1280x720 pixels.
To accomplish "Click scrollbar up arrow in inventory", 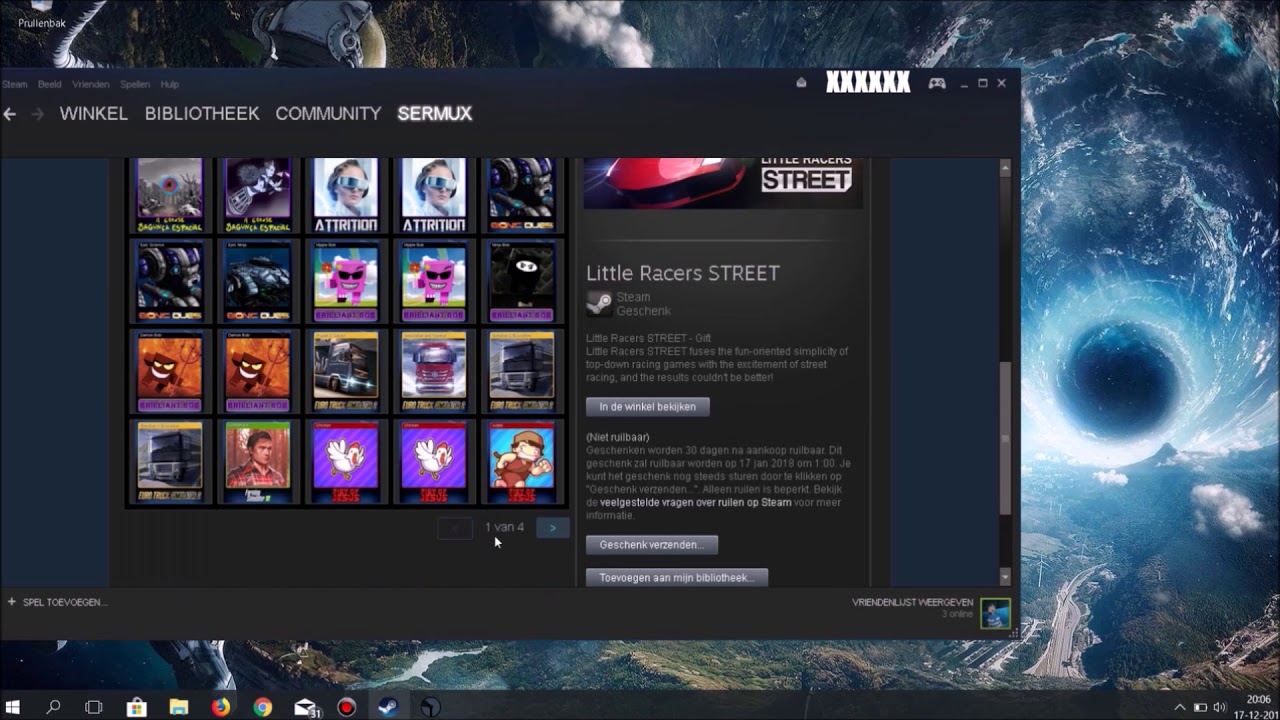I will pyautogui.click(x=1005, y=167).
